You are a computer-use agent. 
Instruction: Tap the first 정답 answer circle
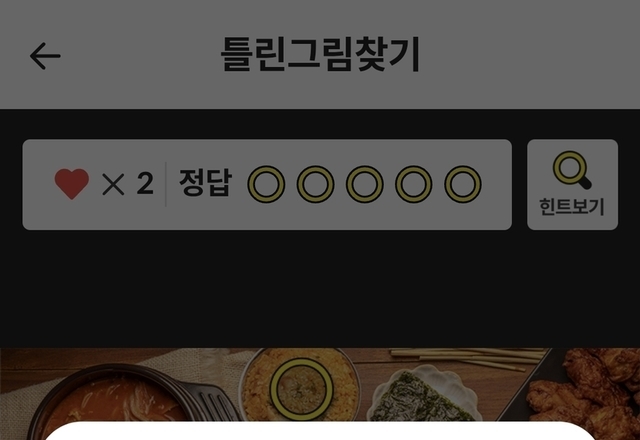pos(266,184)
